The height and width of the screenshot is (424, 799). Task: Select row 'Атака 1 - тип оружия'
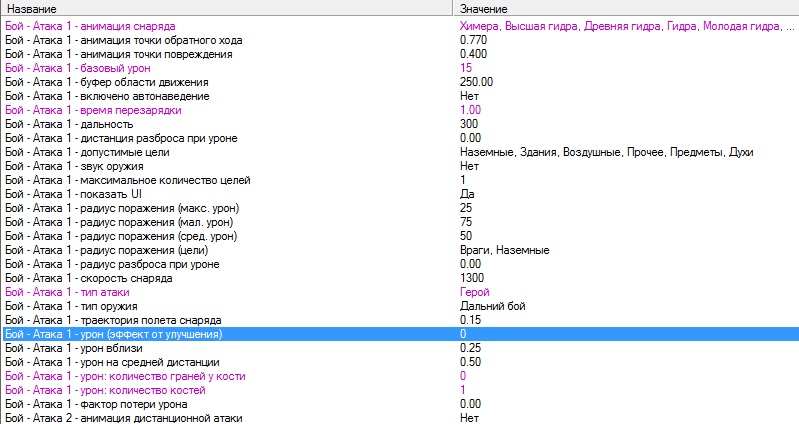400,306
